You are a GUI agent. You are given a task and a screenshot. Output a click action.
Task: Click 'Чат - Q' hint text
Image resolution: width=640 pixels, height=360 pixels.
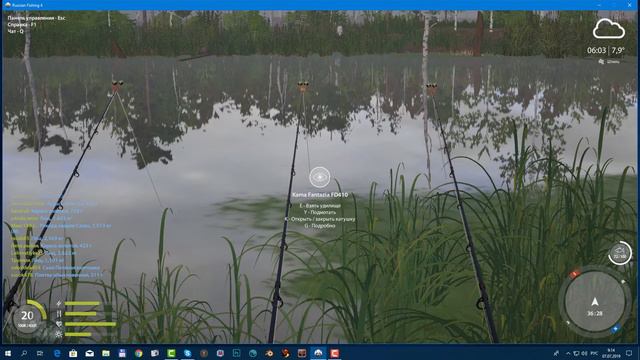pyautogui.click(x=16, y=31)
